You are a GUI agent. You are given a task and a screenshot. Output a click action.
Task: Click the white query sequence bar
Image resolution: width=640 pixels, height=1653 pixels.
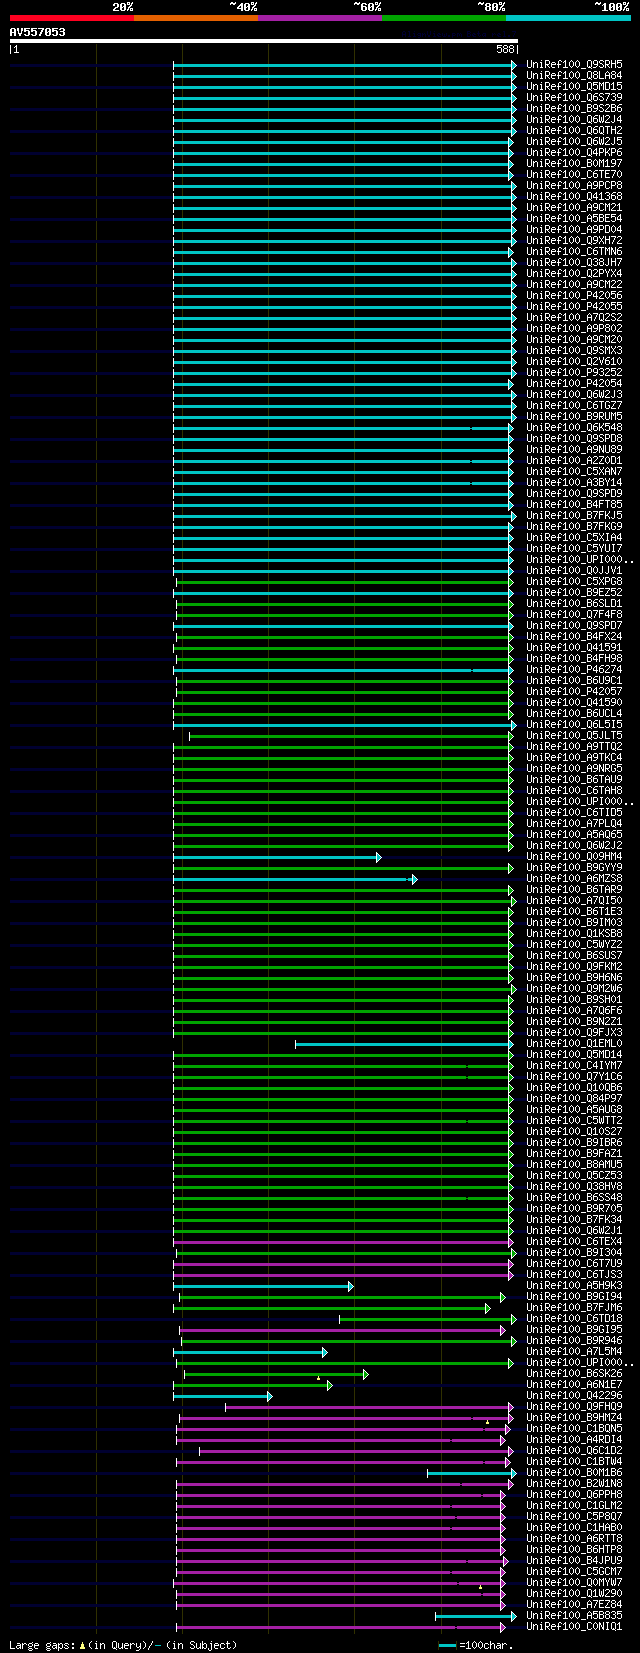pos(263,41)
